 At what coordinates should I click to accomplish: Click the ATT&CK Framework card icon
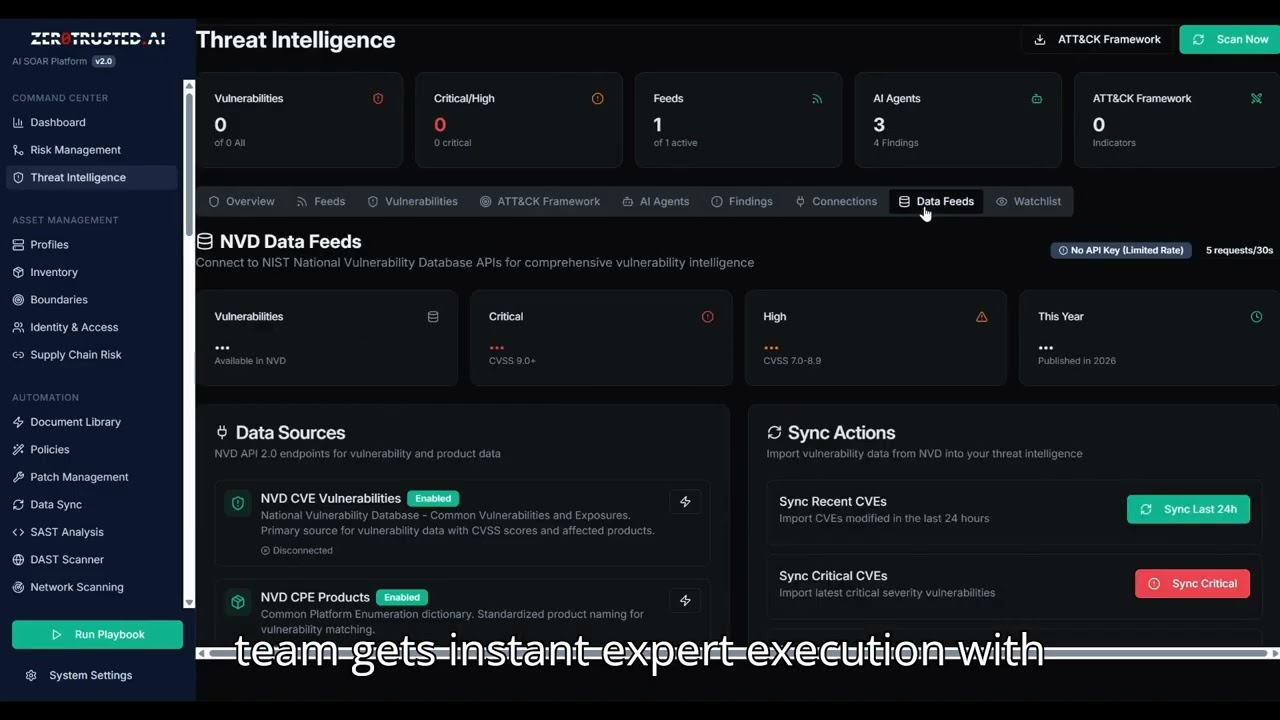[1257, 98]
